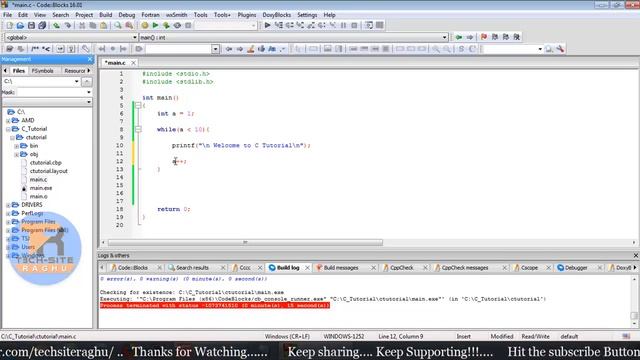Viewport: 640px width, 360px height.
Task: Toggle the while-loop fold at line 8
Action: click(x=138, y=129)
